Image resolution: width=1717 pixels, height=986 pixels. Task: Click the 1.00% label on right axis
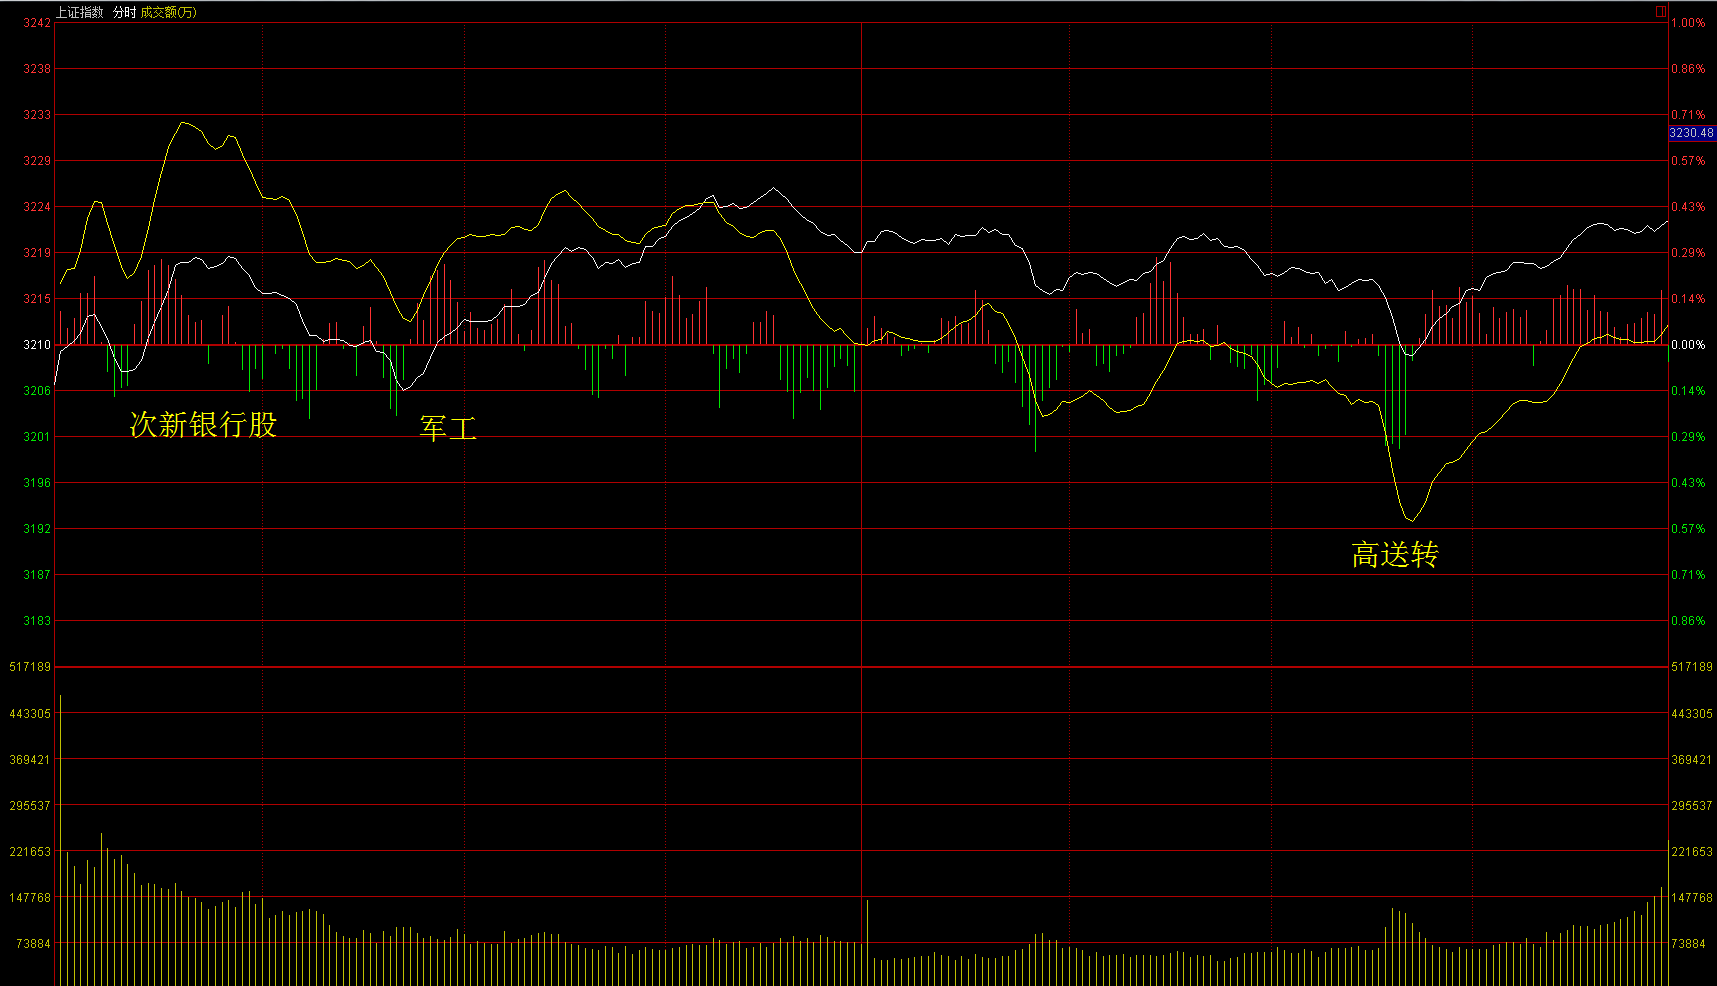click(x=1688, y=23)
